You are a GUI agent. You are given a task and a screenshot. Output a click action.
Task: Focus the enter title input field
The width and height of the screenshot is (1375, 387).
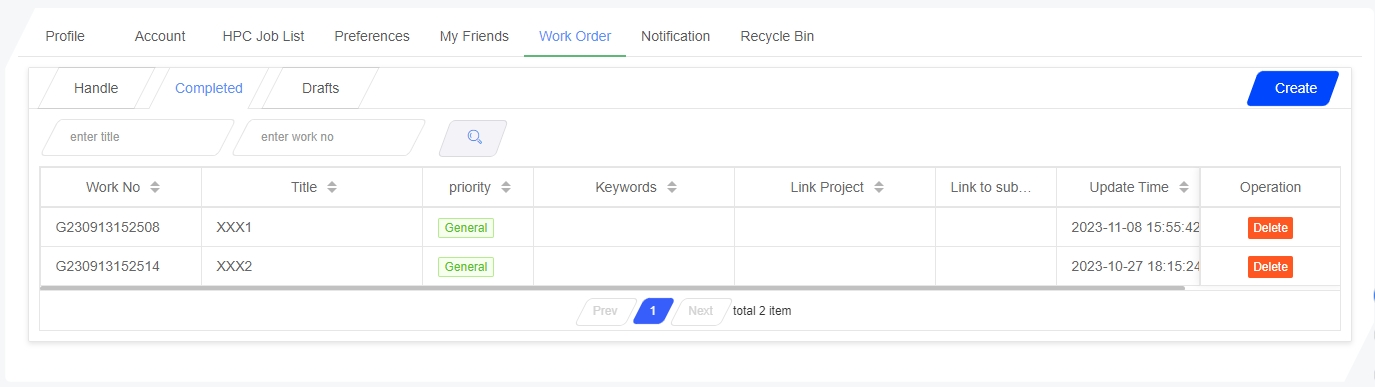coord(137,137)
